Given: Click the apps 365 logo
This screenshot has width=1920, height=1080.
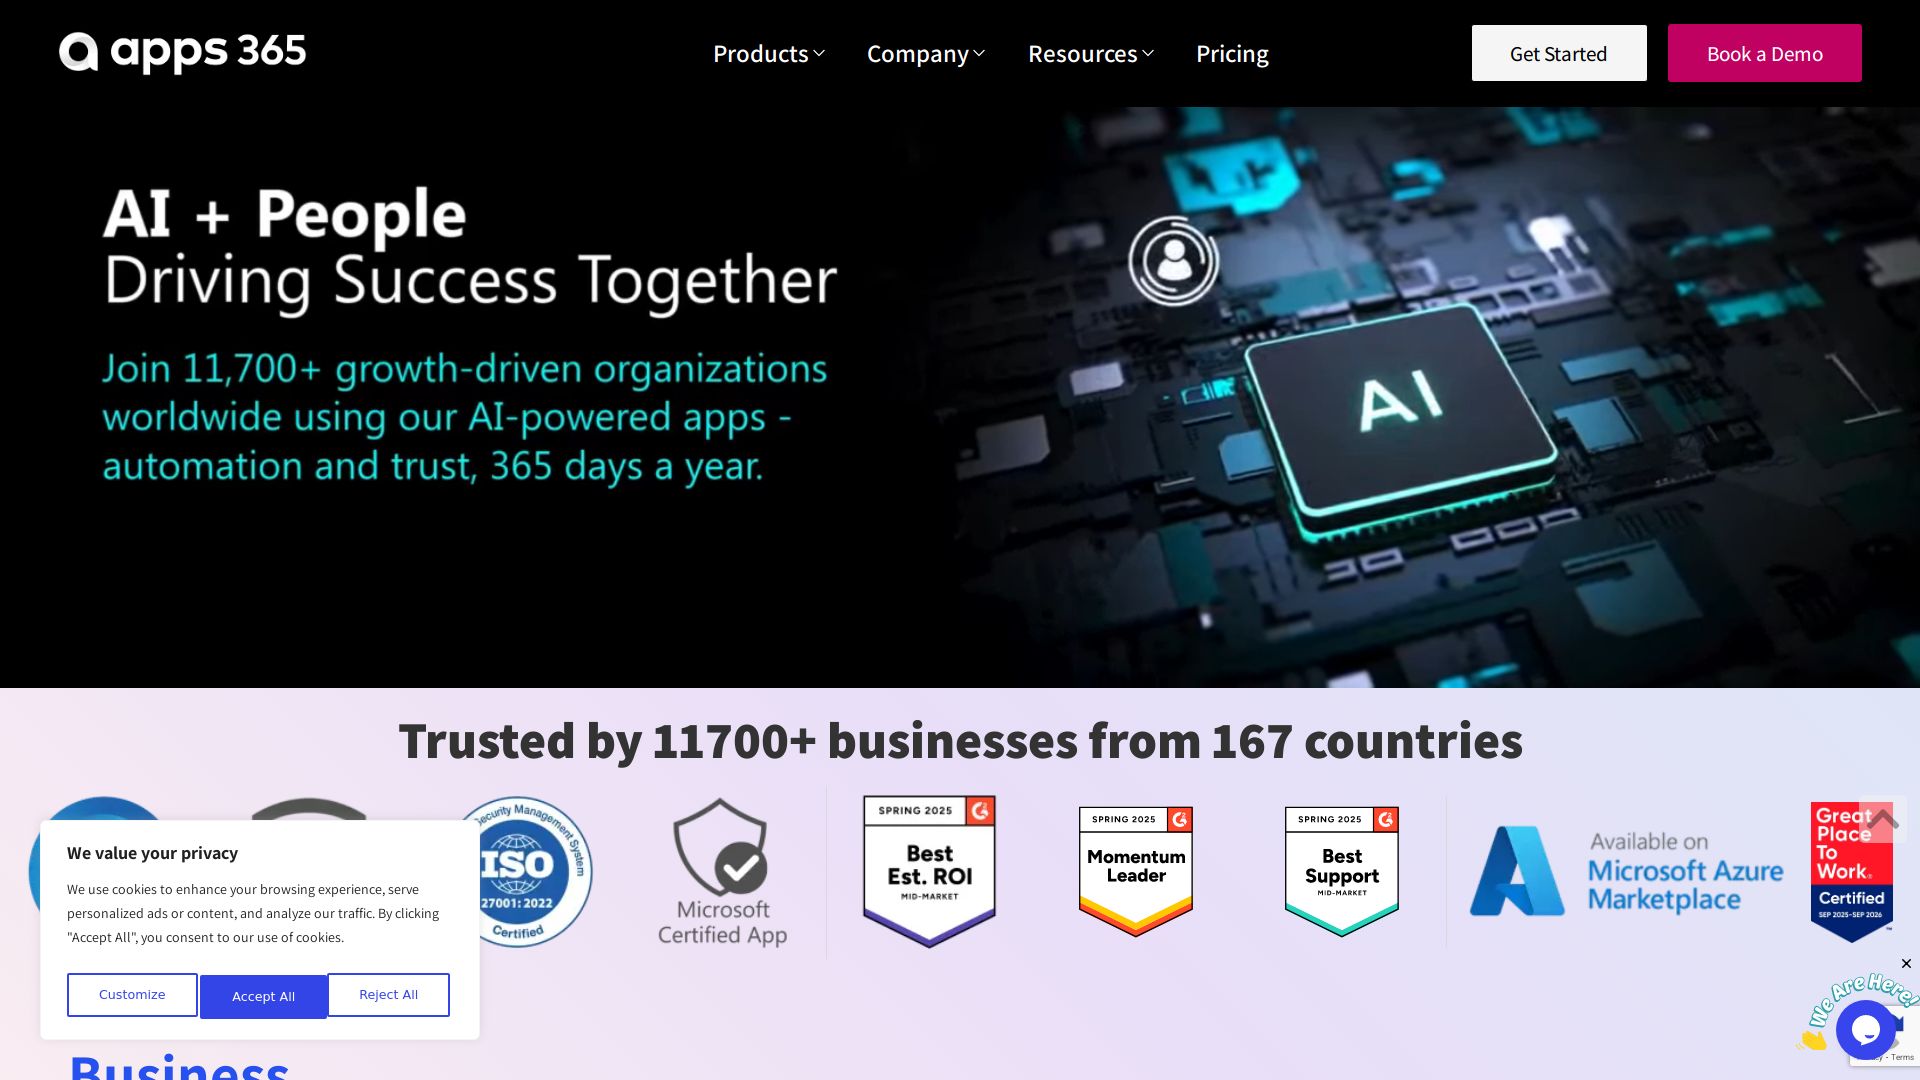Looking at the screenshot, I should [x=182, y=52].
